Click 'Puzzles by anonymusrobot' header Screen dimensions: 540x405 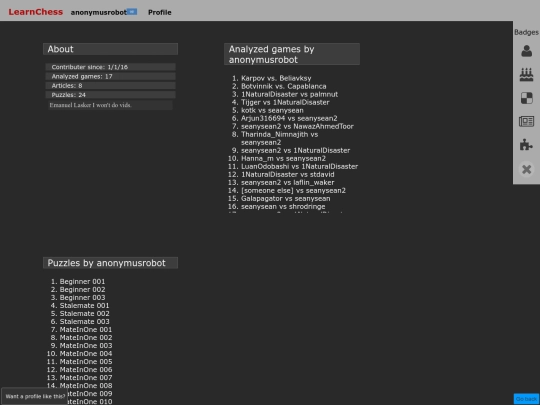tap(110, 263)
